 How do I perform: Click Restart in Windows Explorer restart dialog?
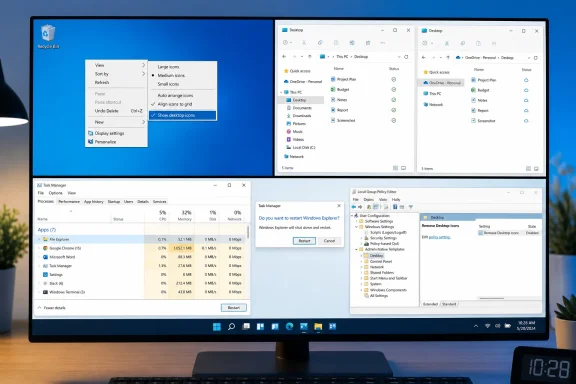point(304,241)
